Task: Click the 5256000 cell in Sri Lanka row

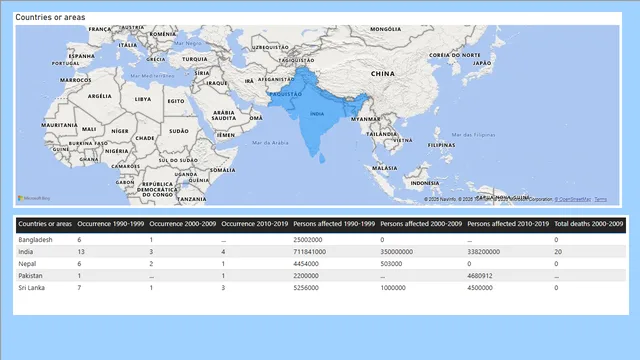Action: coord(306,288)
